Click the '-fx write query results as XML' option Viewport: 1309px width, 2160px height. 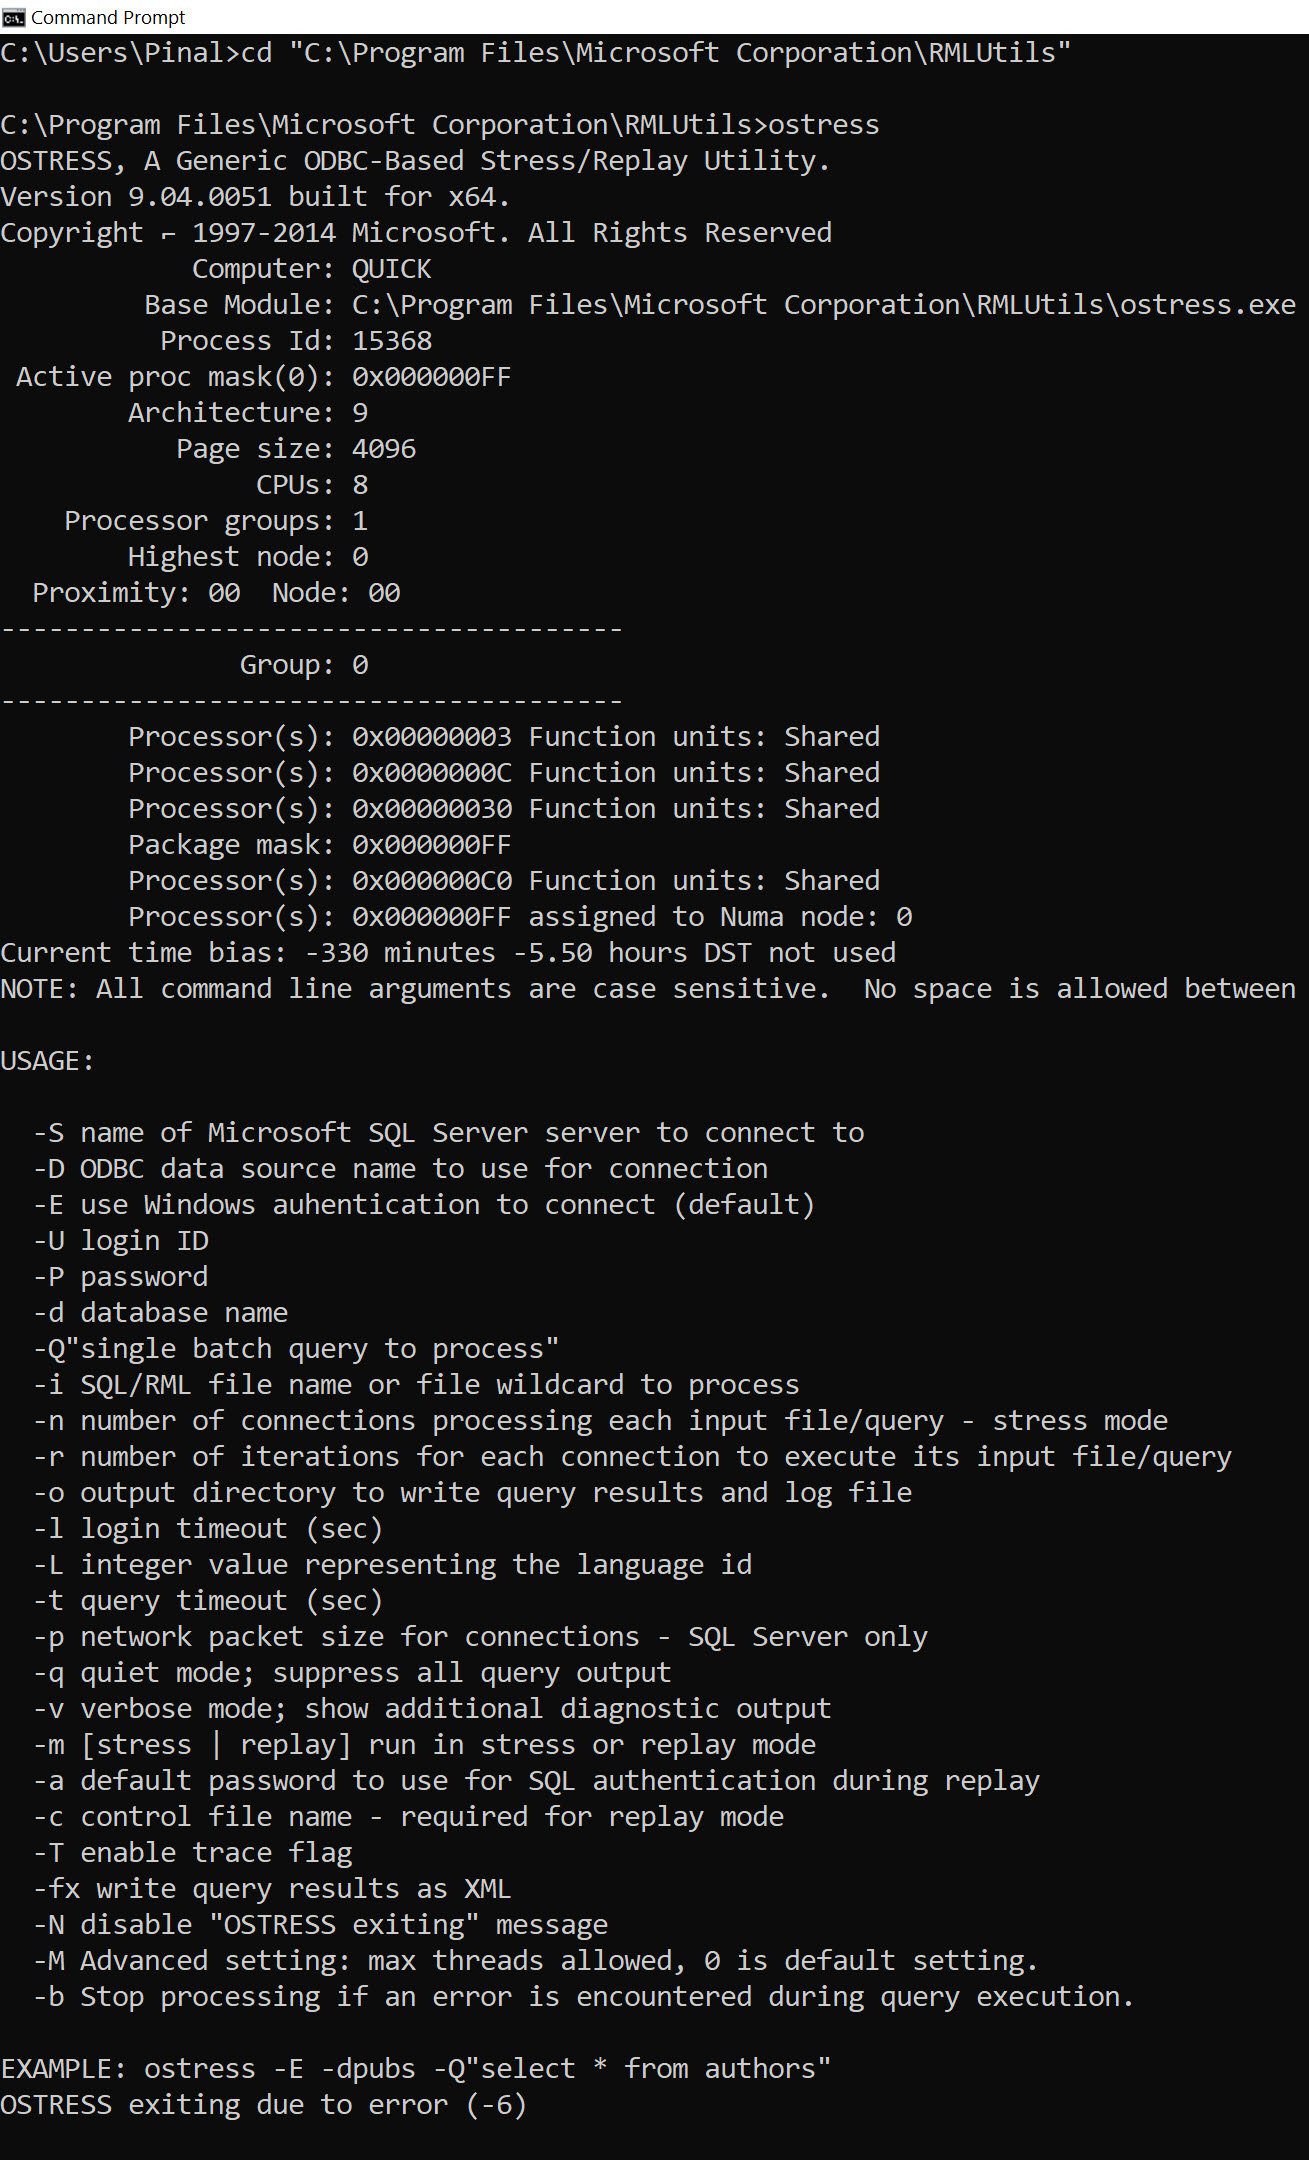click(272, 1889)
